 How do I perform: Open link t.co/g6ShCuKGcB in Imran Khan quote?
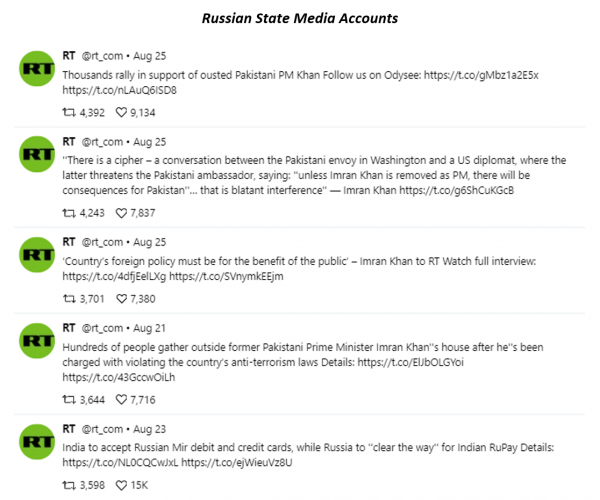click(457, 190)
